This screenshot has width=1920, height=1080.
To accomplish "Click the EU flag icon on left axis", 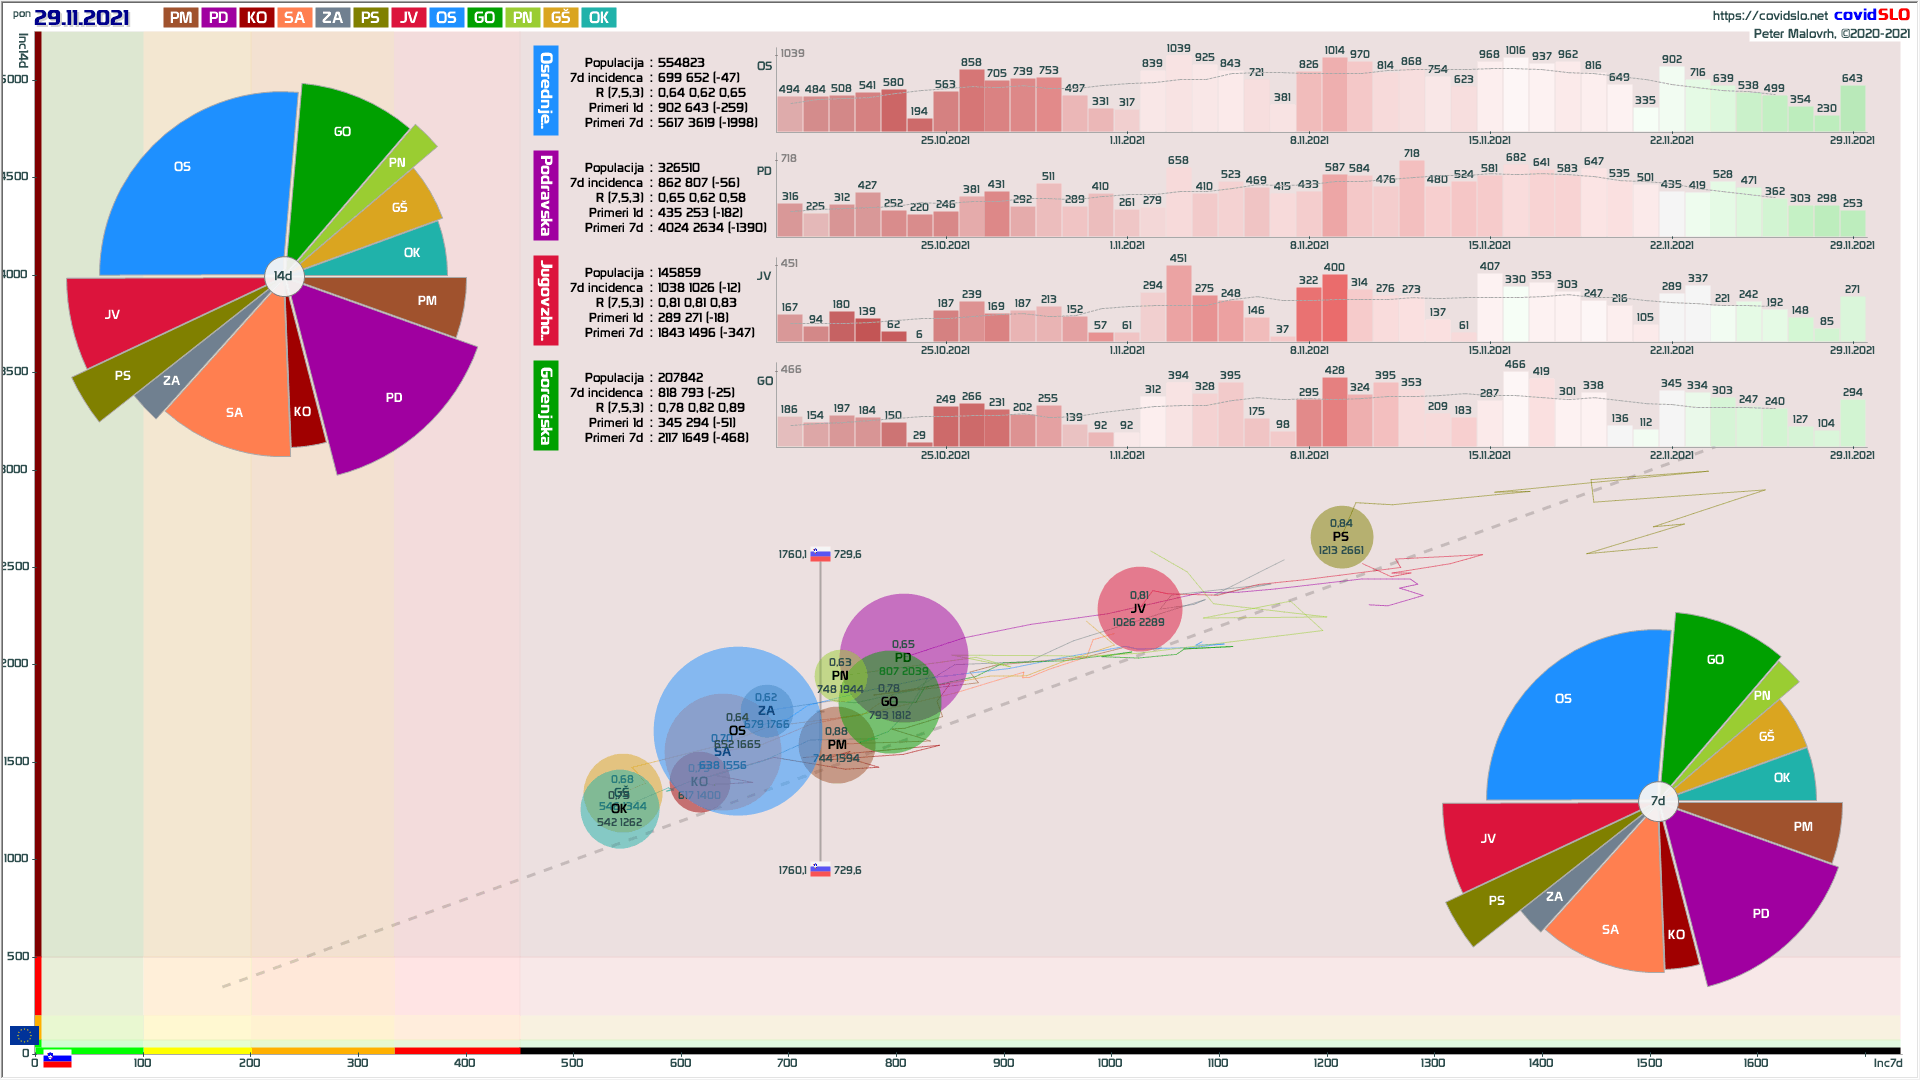I will (23, 1036).
